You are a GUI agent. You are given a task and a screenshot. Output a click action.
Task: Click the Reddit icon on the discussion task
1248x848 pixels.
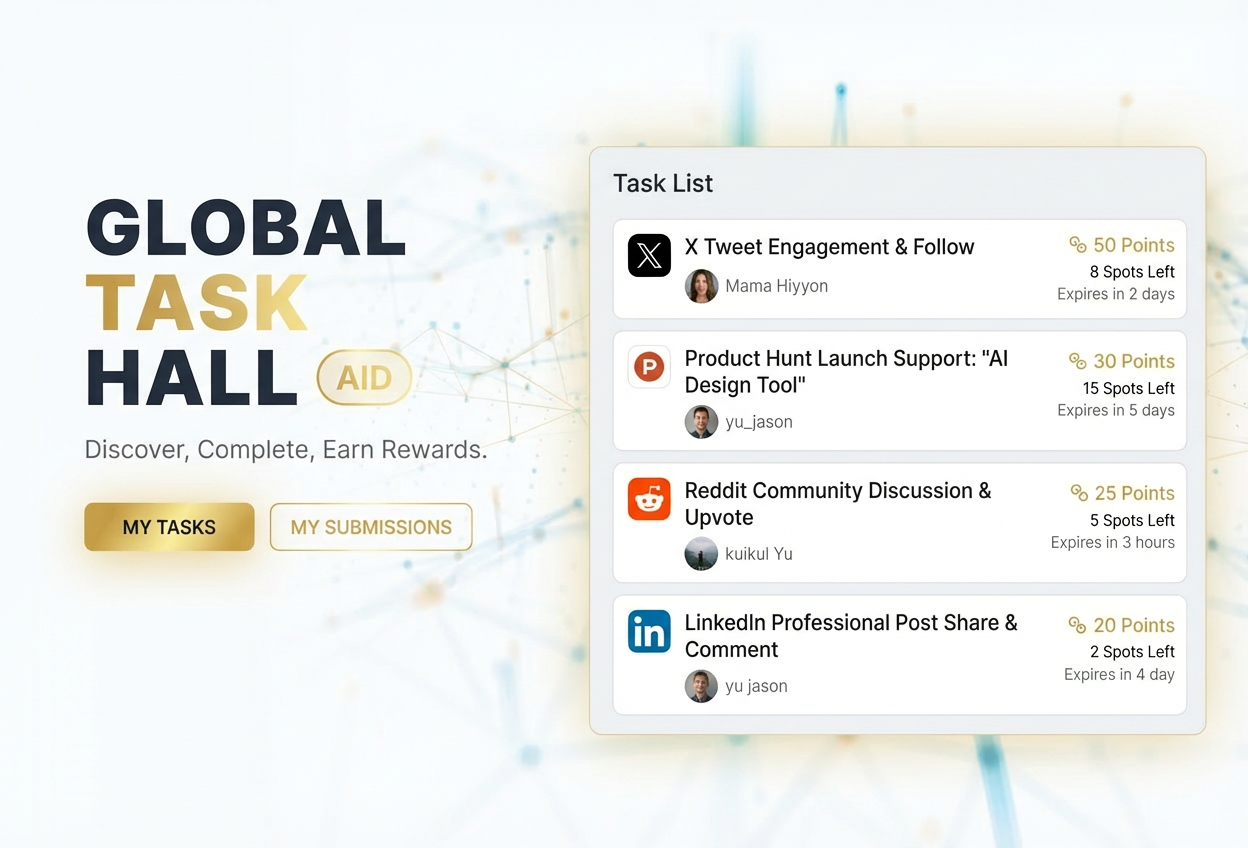pyautogui.click(x=649, y=500)
